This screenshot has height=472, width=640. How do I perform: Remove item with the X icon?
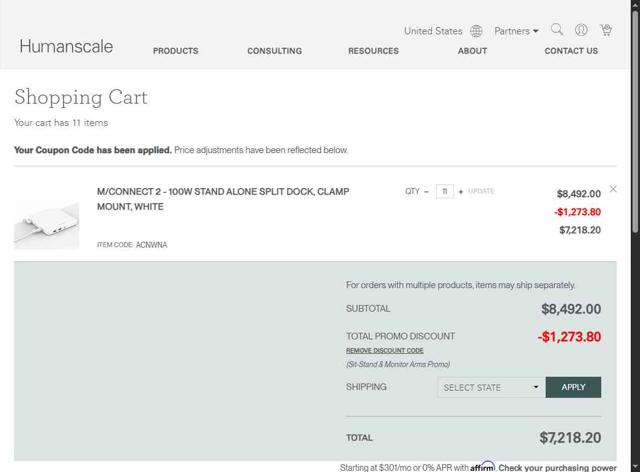[x=613, y=189]
